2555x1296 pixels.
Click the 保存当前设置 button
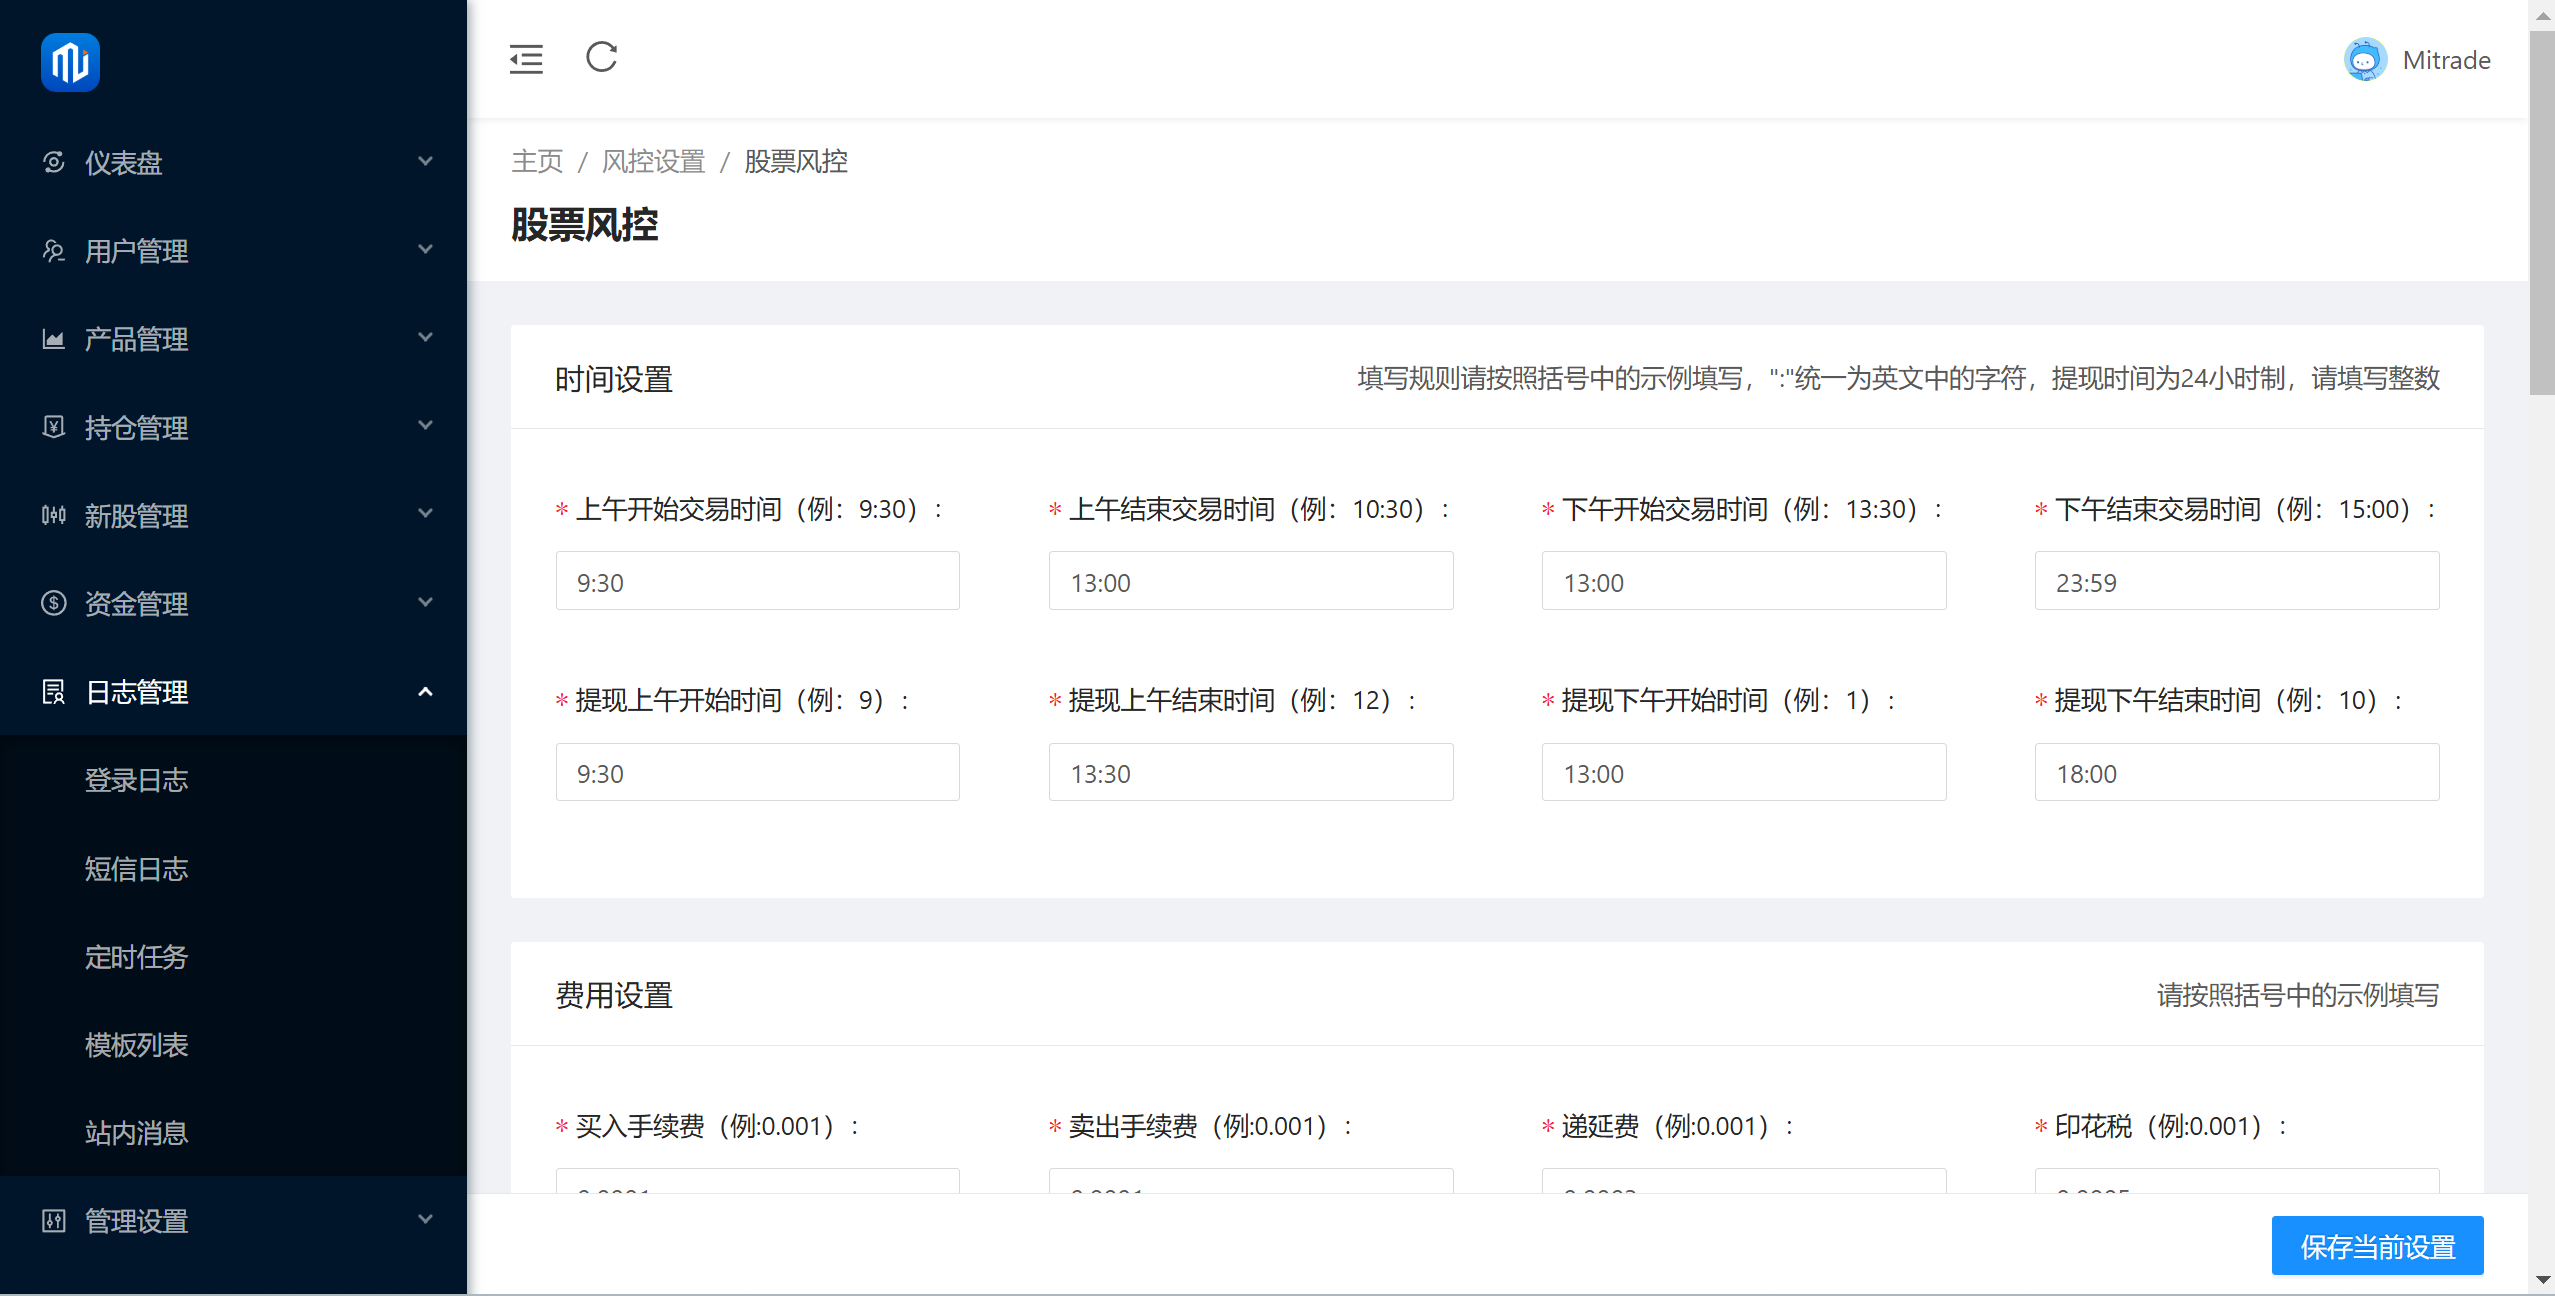2377,1246
